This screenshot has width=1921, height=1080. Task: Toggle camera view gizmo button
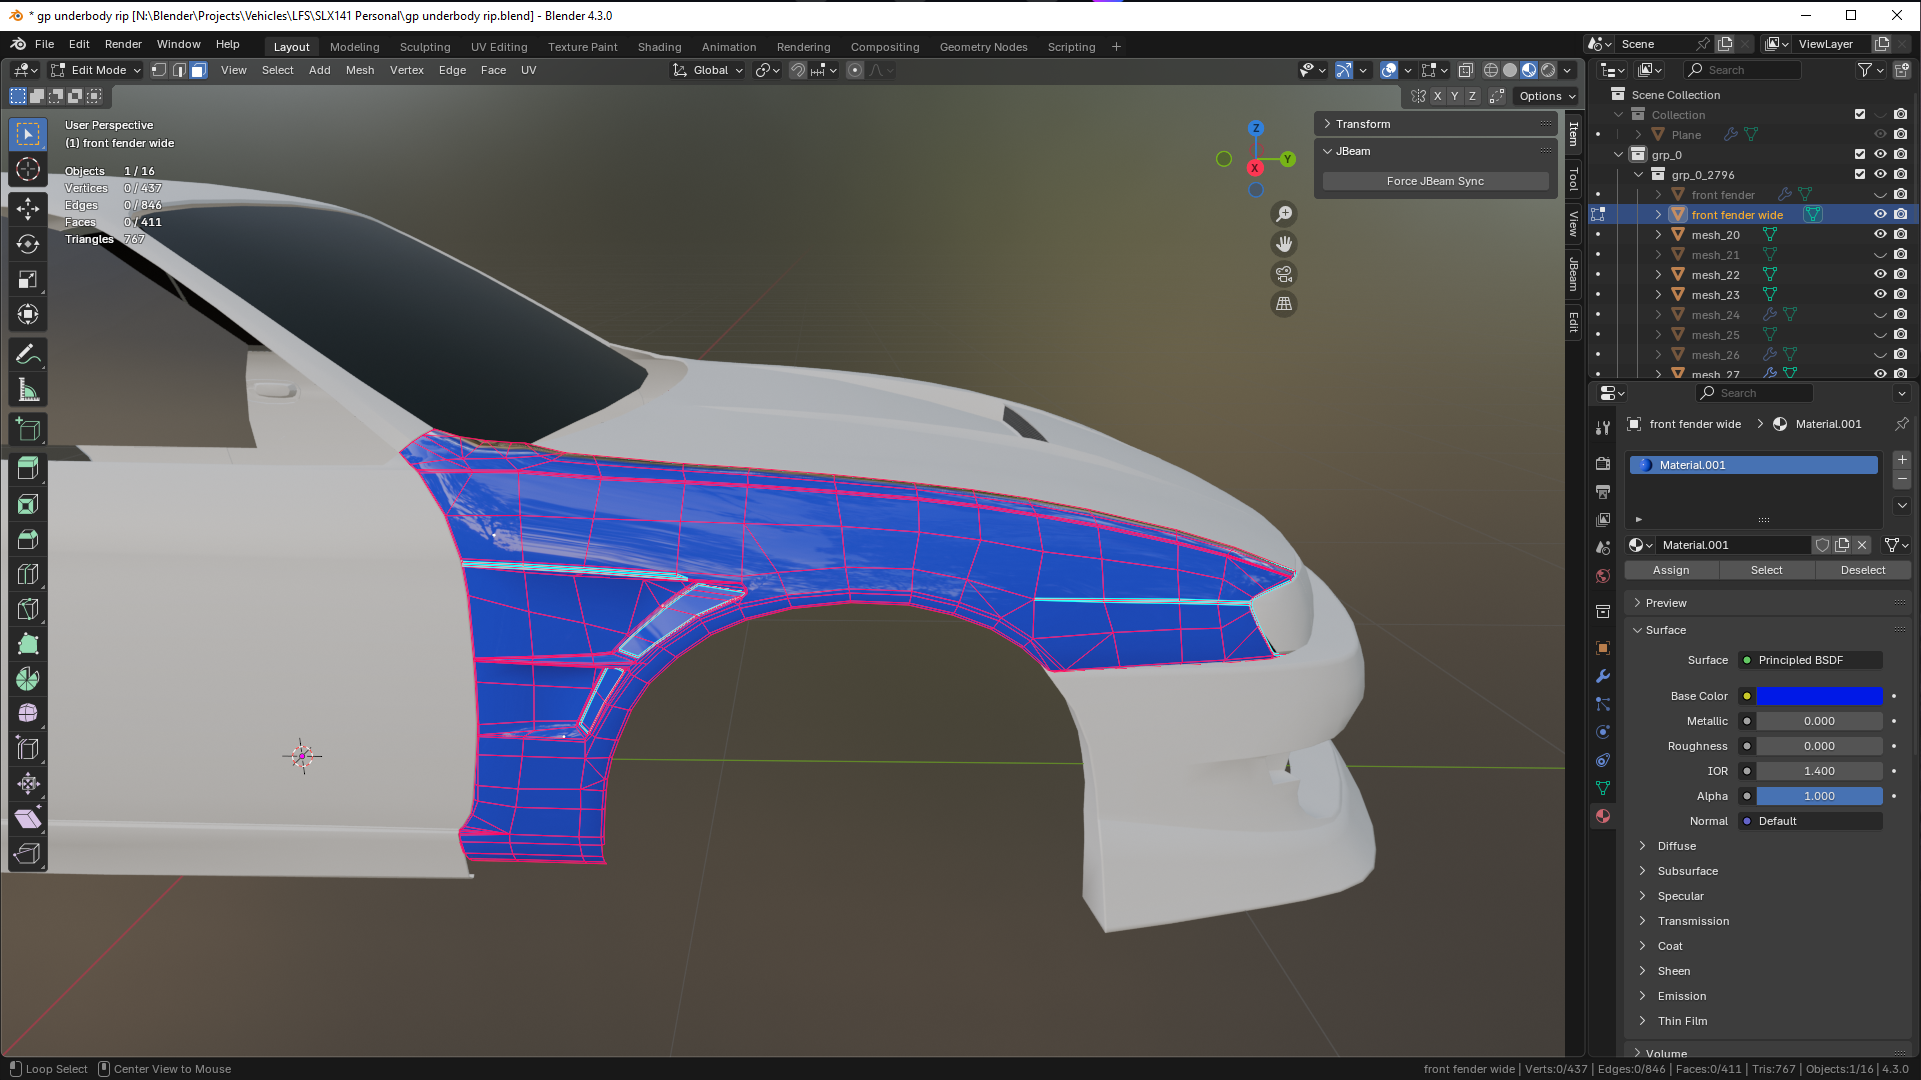coord(1284,274)
